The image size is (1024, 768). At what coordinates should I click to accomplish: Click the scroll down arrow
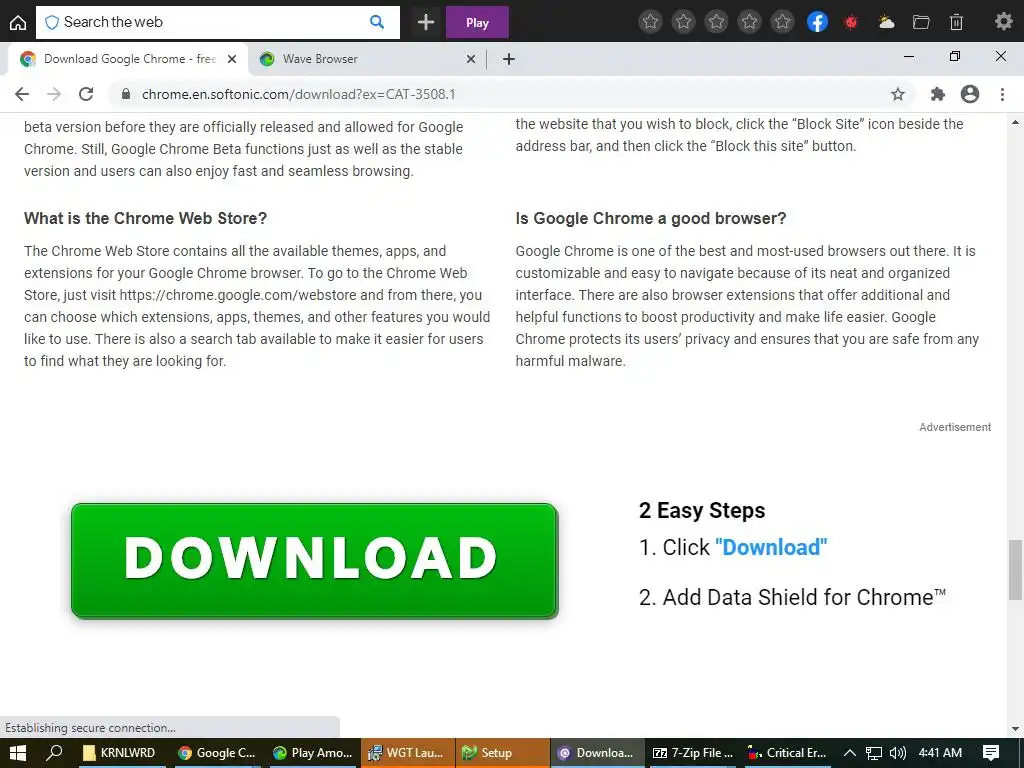tap(1015, 729)
